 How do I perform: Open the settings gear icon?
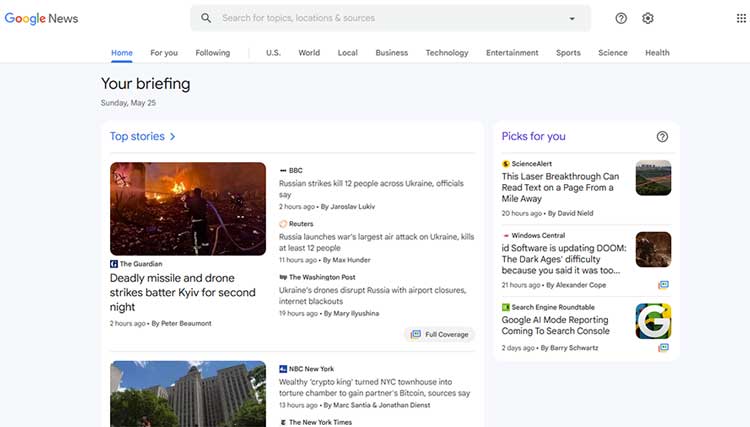[x=648, y=18]
